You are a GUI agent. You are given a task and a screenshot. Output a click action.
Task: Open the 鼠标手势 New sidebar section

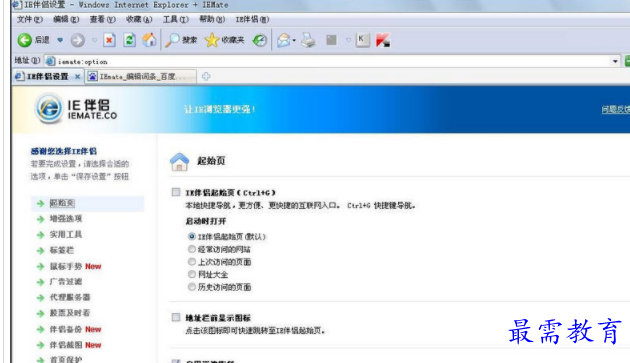point(75,266)
